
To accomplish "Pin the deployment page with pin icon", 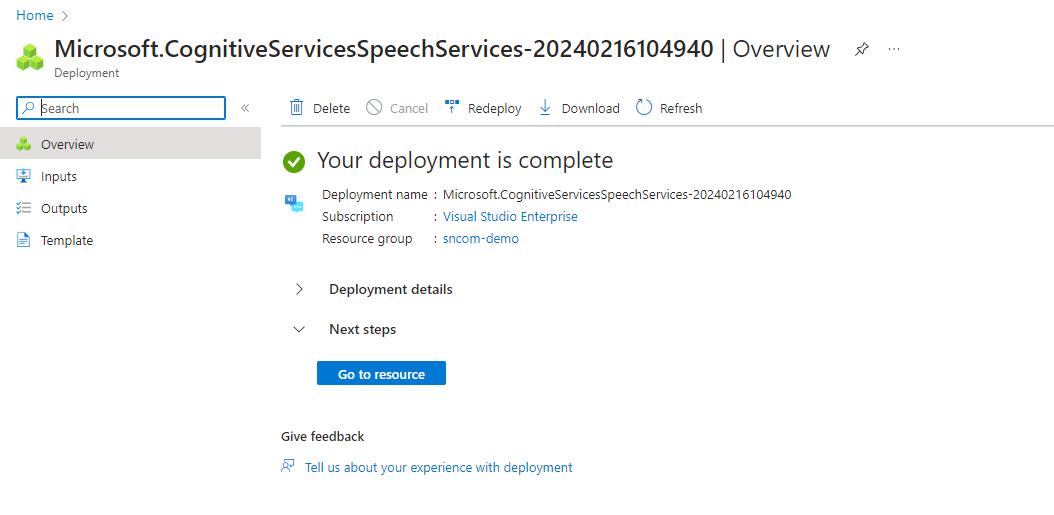I will click(861, 49).
